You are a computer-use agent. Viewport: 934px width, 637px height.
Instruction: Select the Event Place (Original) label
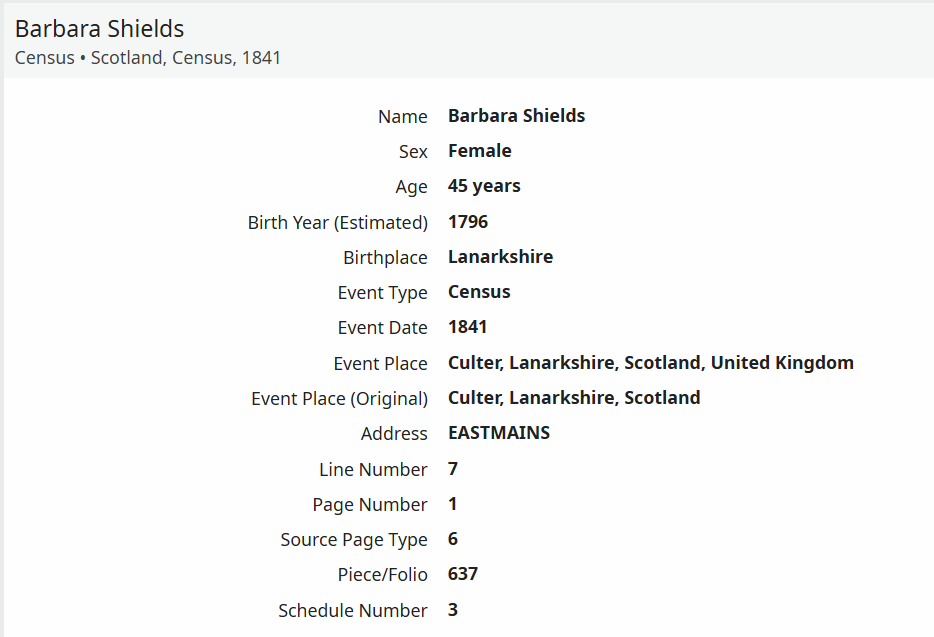pyautogui.click(x=340, y=399)
